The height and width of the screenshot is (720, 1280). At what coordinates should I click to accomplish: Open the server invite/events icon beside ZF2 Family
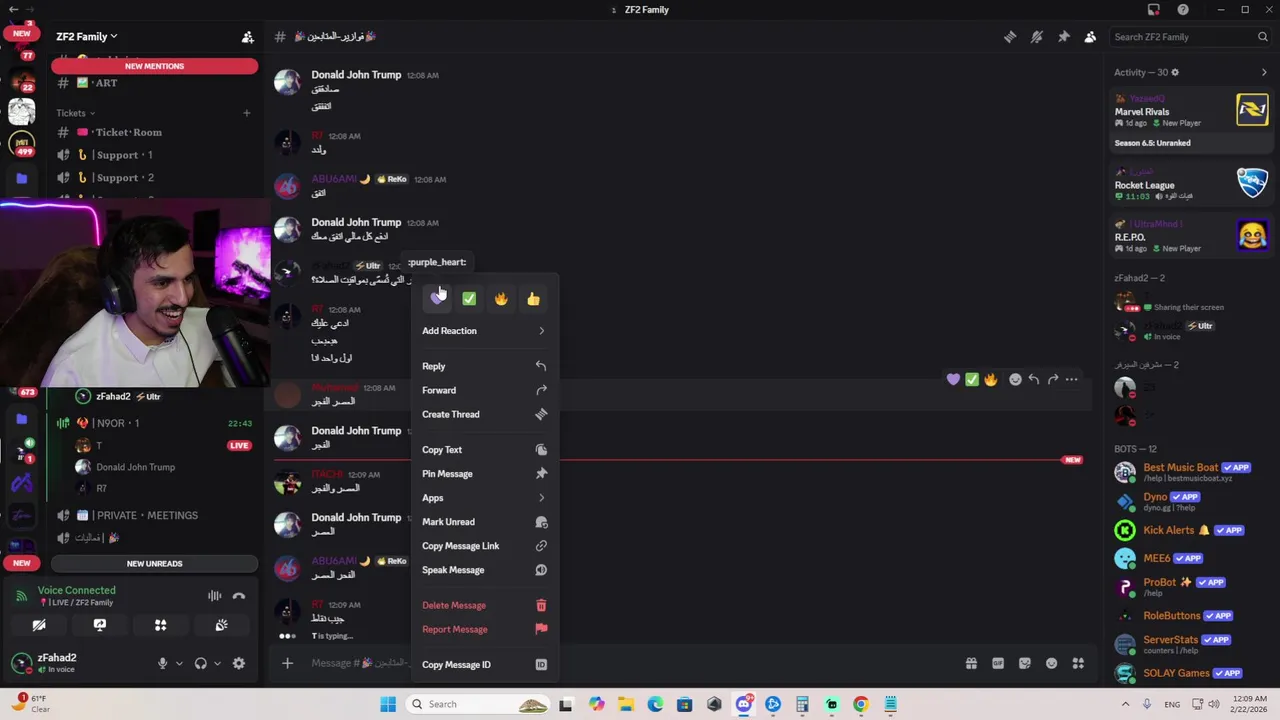pyautogui.click(x=248, y=37)
